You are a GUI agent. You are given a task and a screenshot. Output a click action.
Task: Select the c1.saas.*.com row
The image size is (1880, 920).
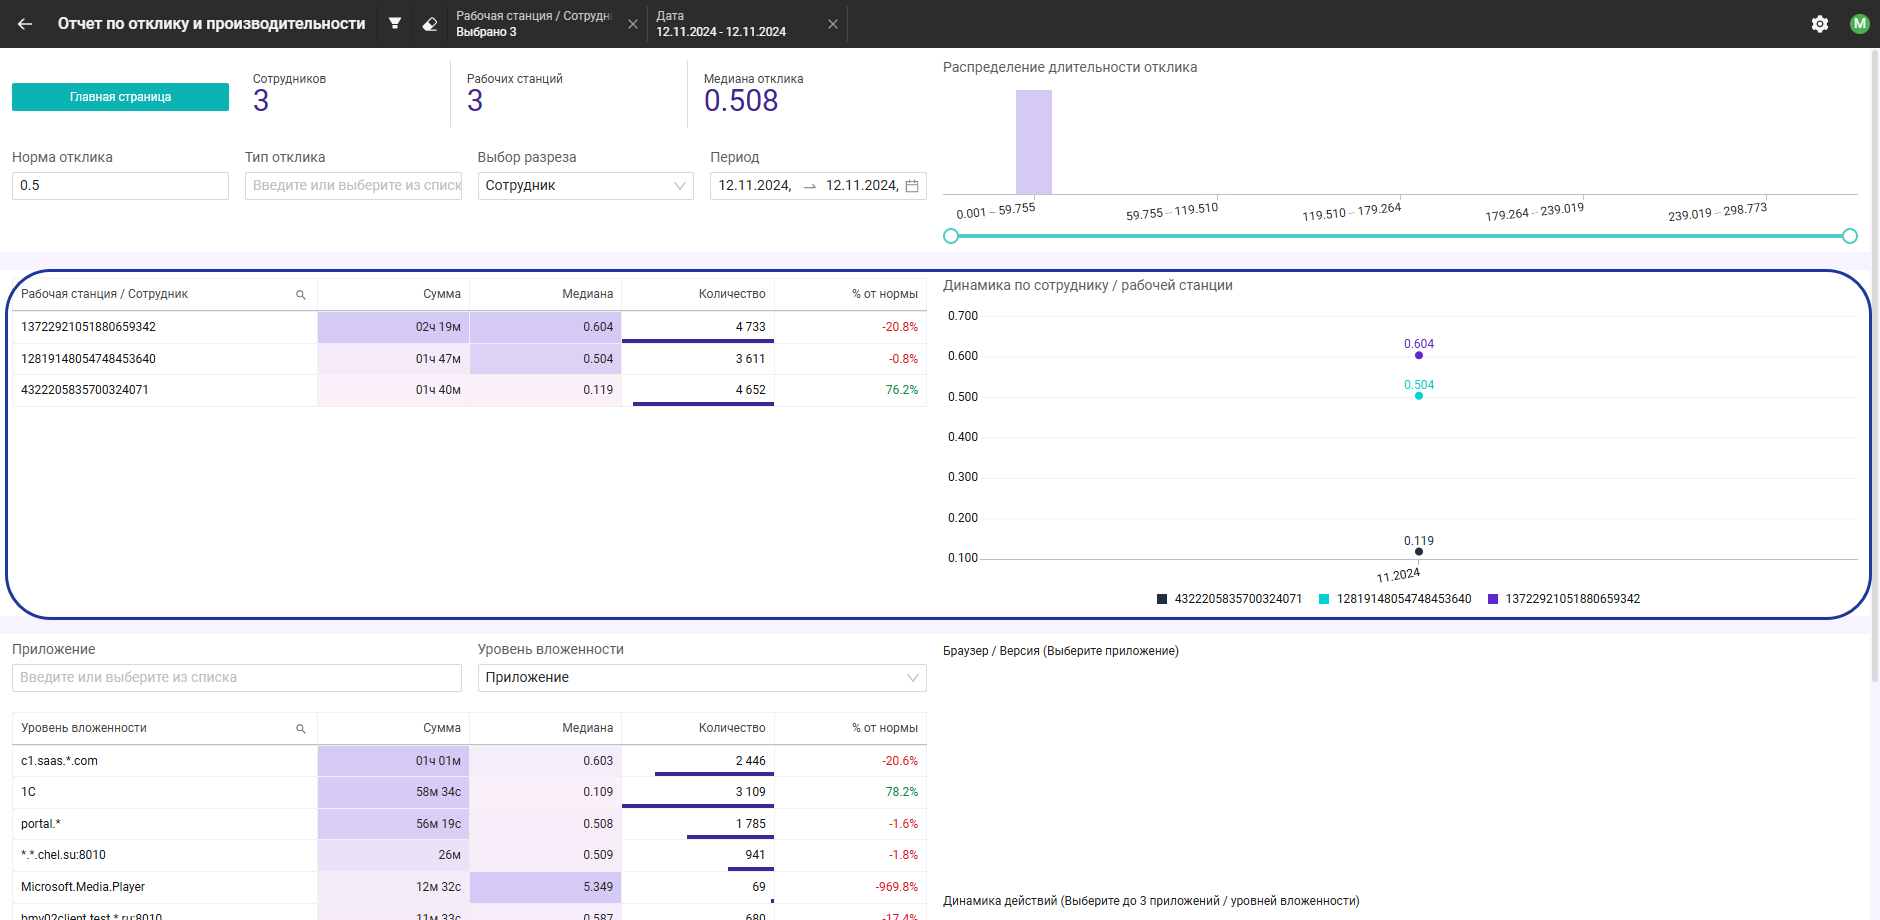(469, 761)
